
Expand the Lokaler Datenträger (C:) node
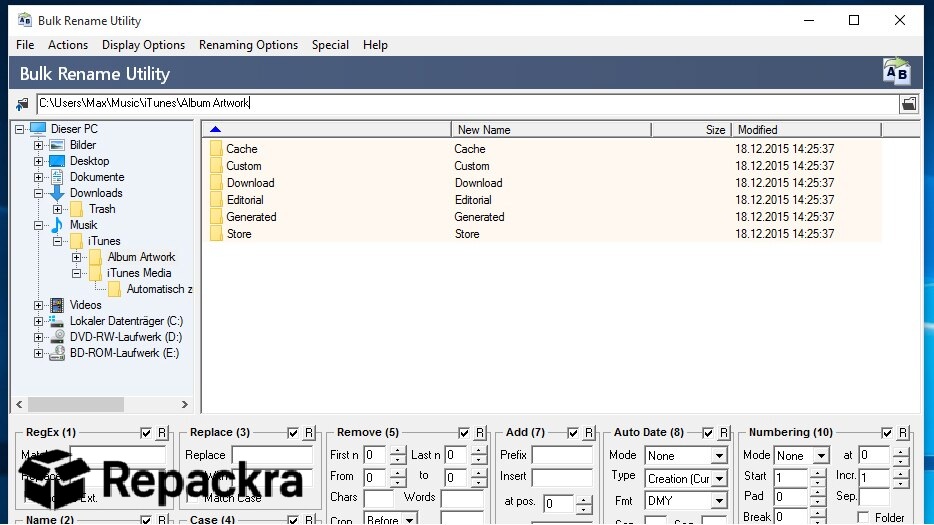coord(38,321)
